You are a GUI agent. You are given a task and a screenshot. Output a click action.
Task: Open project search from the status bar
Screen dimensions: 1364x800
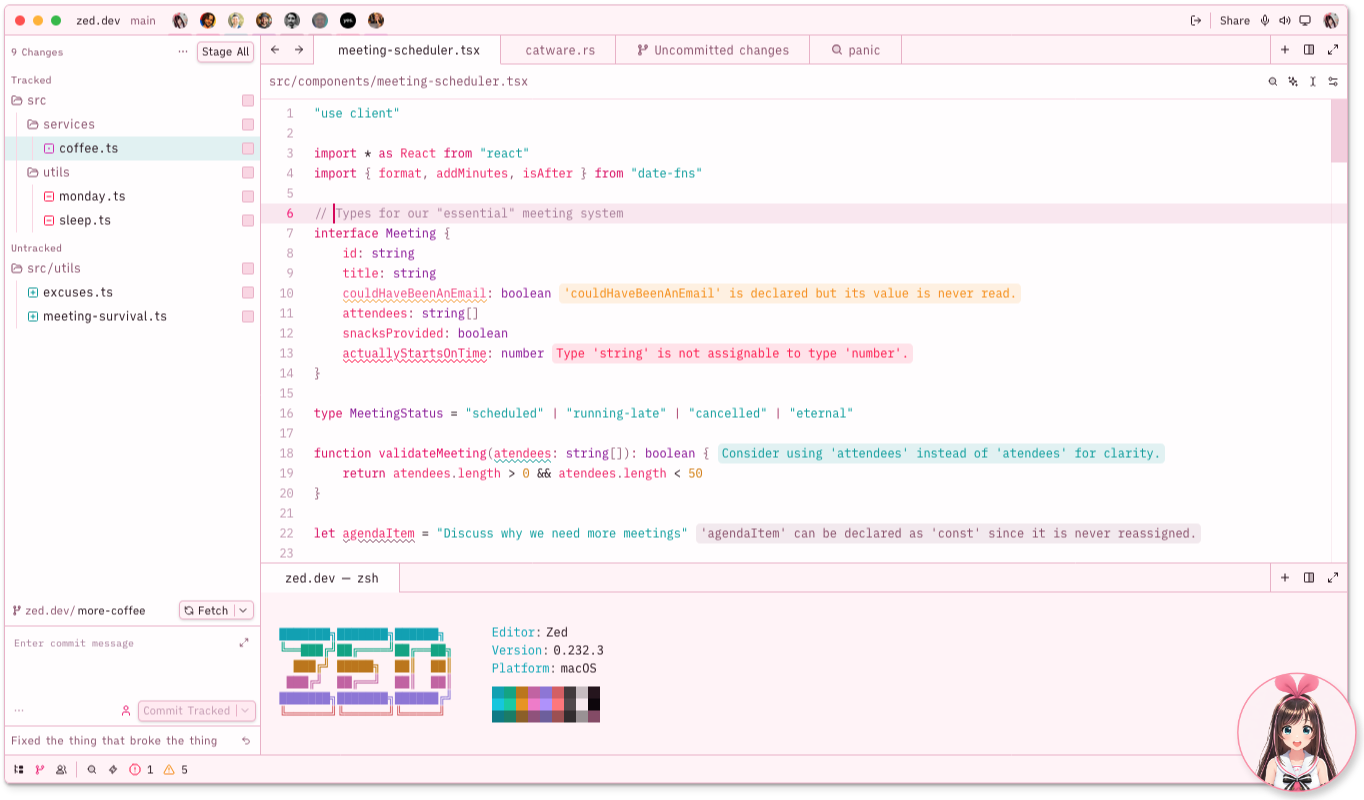92,770
